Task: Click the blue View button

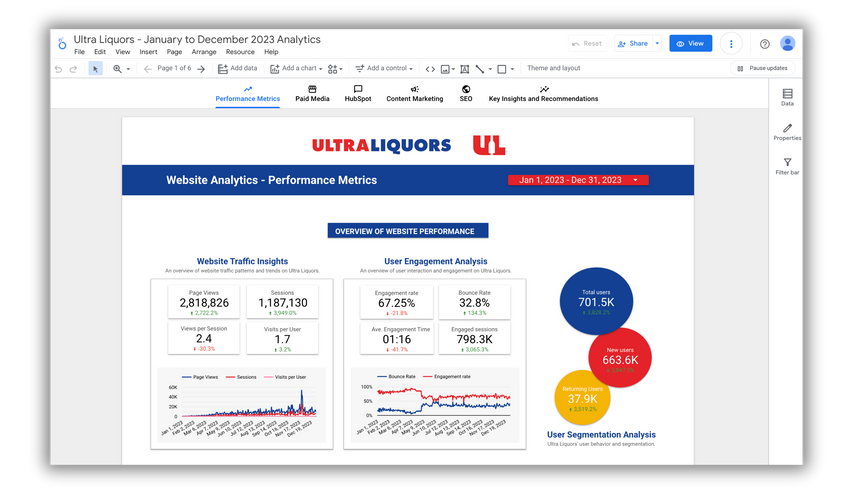Action: pos(690,44)
